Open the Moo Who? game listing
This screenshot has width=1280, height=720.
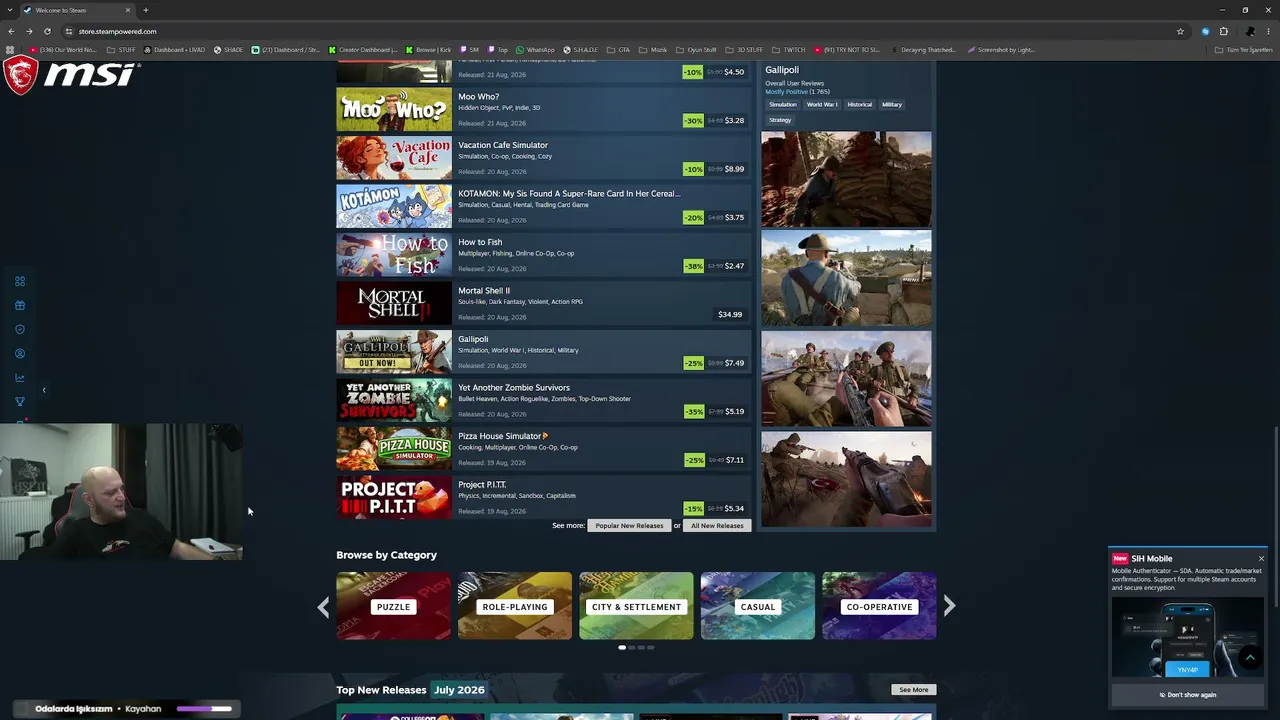pos(543,109)
